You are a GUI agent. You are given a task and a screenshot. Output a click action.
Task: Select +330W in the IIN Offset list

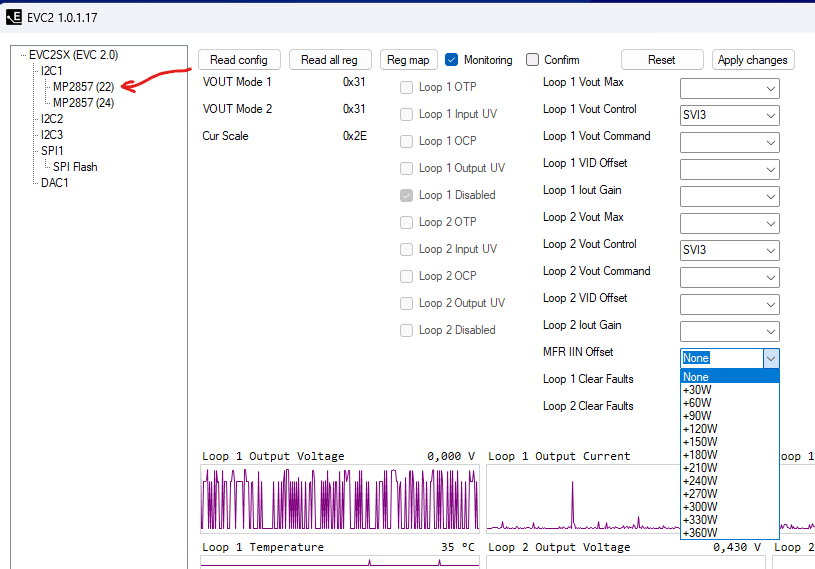[730, 520]
